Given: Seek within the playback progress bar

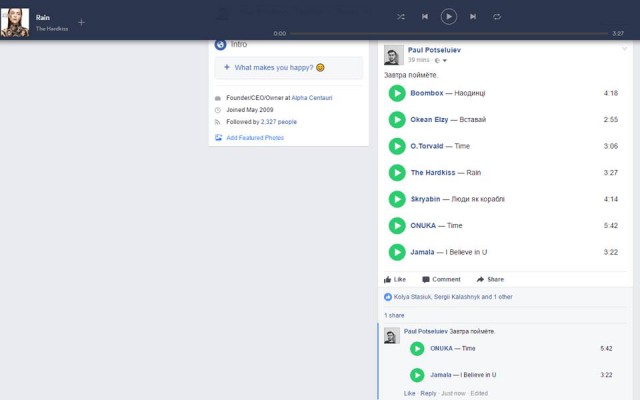Looking at the screenshot, I should 448,34.
